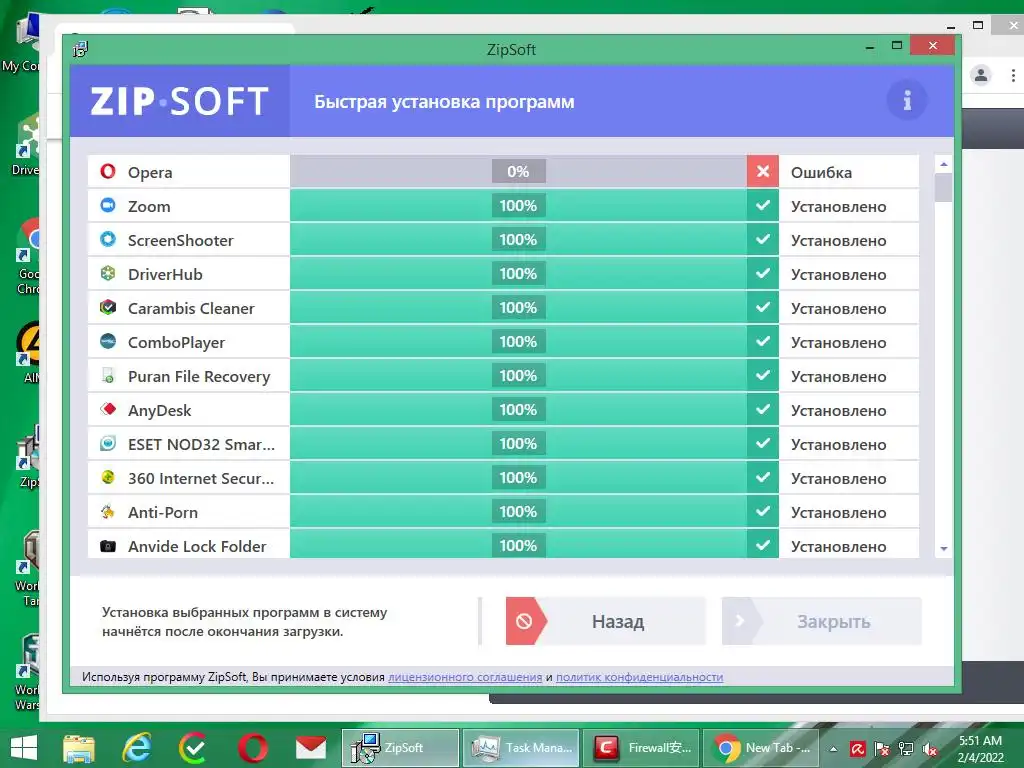Viewport: 1024px width, 768px height.
Task: Click the Puran File Recovery name
Action: [x=199, y=377]
